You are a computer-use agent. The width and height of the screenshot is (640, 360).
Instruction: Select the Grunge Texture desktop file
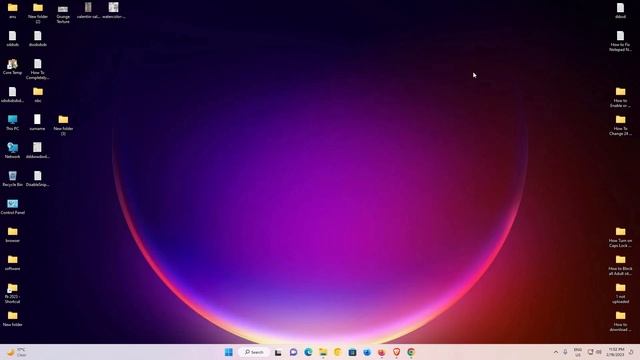point(63,13)
